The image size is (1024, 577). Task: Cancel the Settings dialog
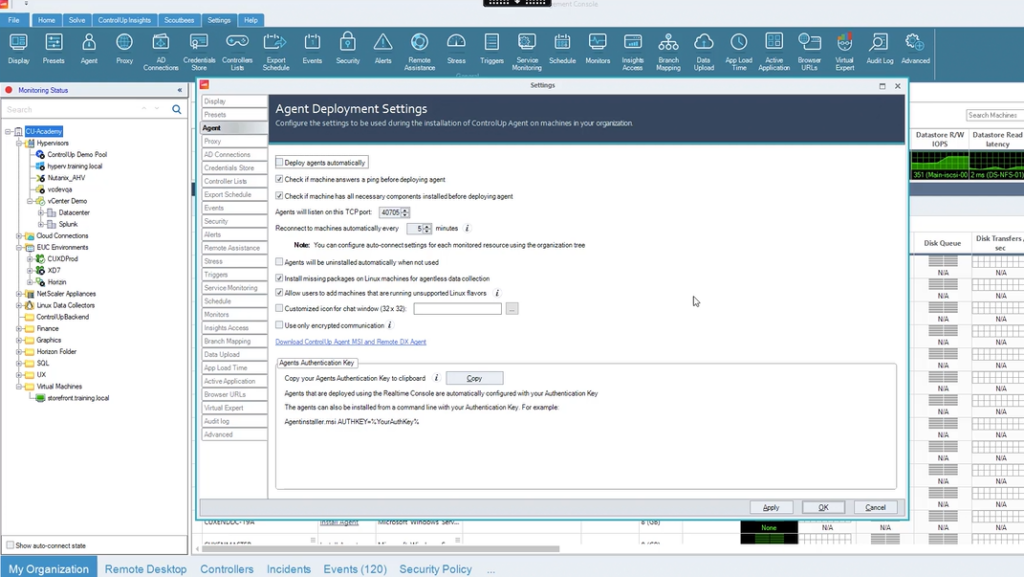tap(875, 507)
